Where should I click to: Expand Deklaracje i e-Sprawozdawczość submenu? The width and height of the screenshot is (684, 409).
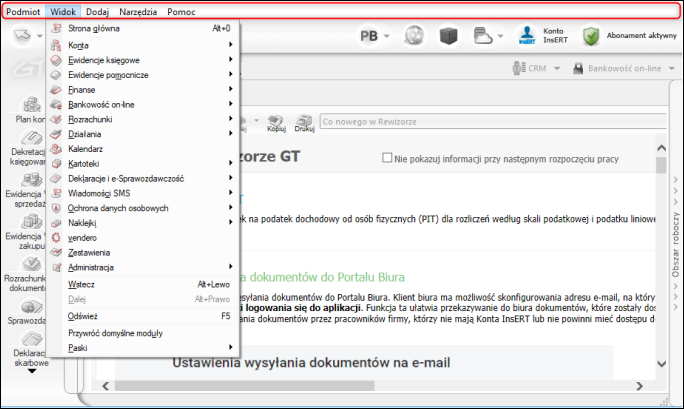pos(230,178)
